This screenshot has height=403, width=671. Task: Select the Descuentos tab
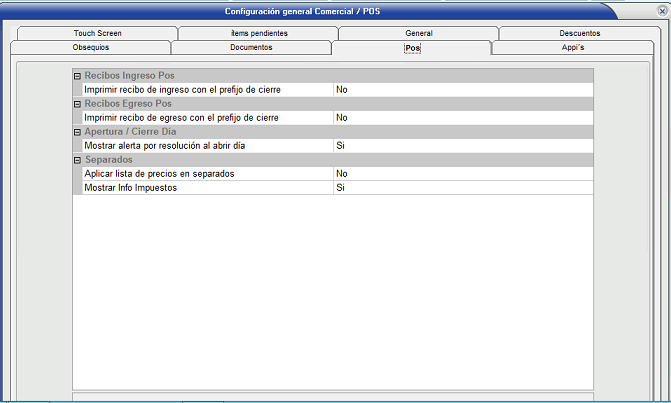580,33
